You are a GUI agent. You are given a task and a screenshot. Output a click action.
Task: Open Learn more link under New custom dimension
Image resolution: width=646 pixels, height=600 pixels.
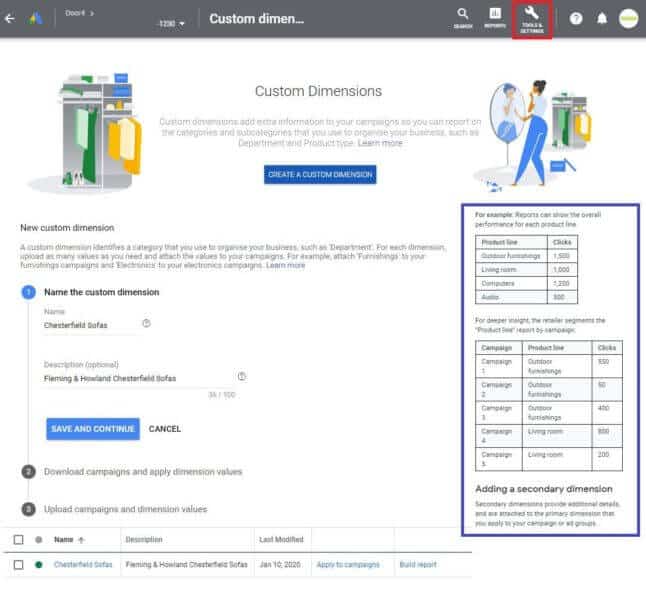pos(286,265)
